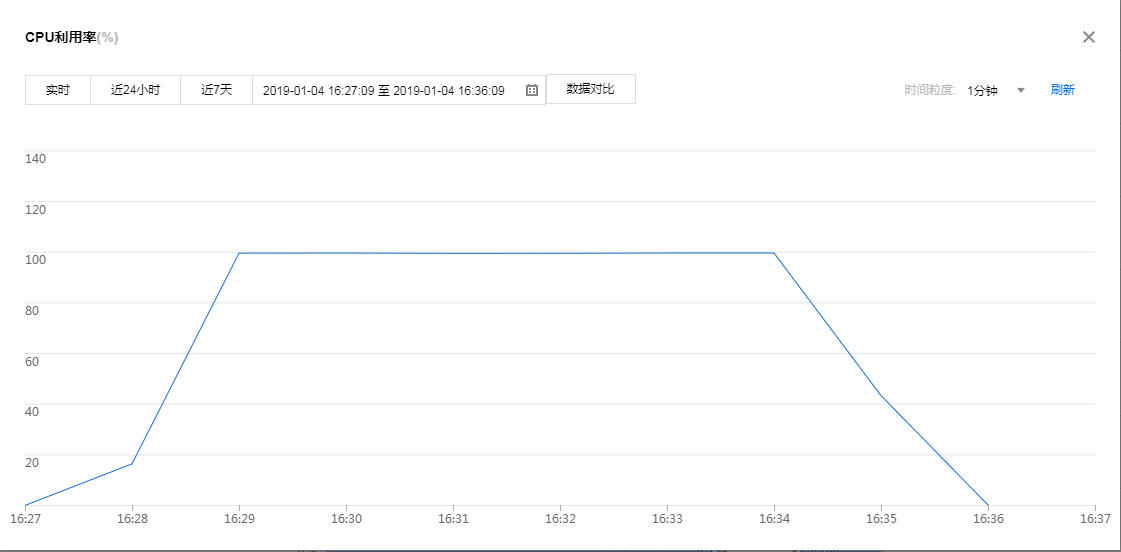Click the 100 y-axis label
The width and height of the screenshot is (1121, 552).
35,259
